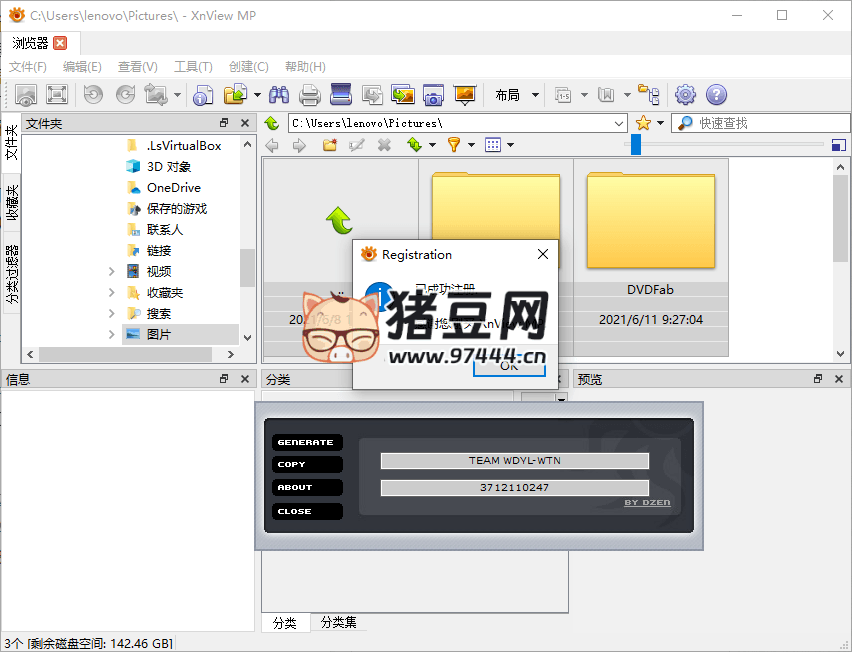The width and height of the screenshot is (852, 652).
Task: Click the new folder icon in browser toolbar
Action: click(x=329, y=146)
